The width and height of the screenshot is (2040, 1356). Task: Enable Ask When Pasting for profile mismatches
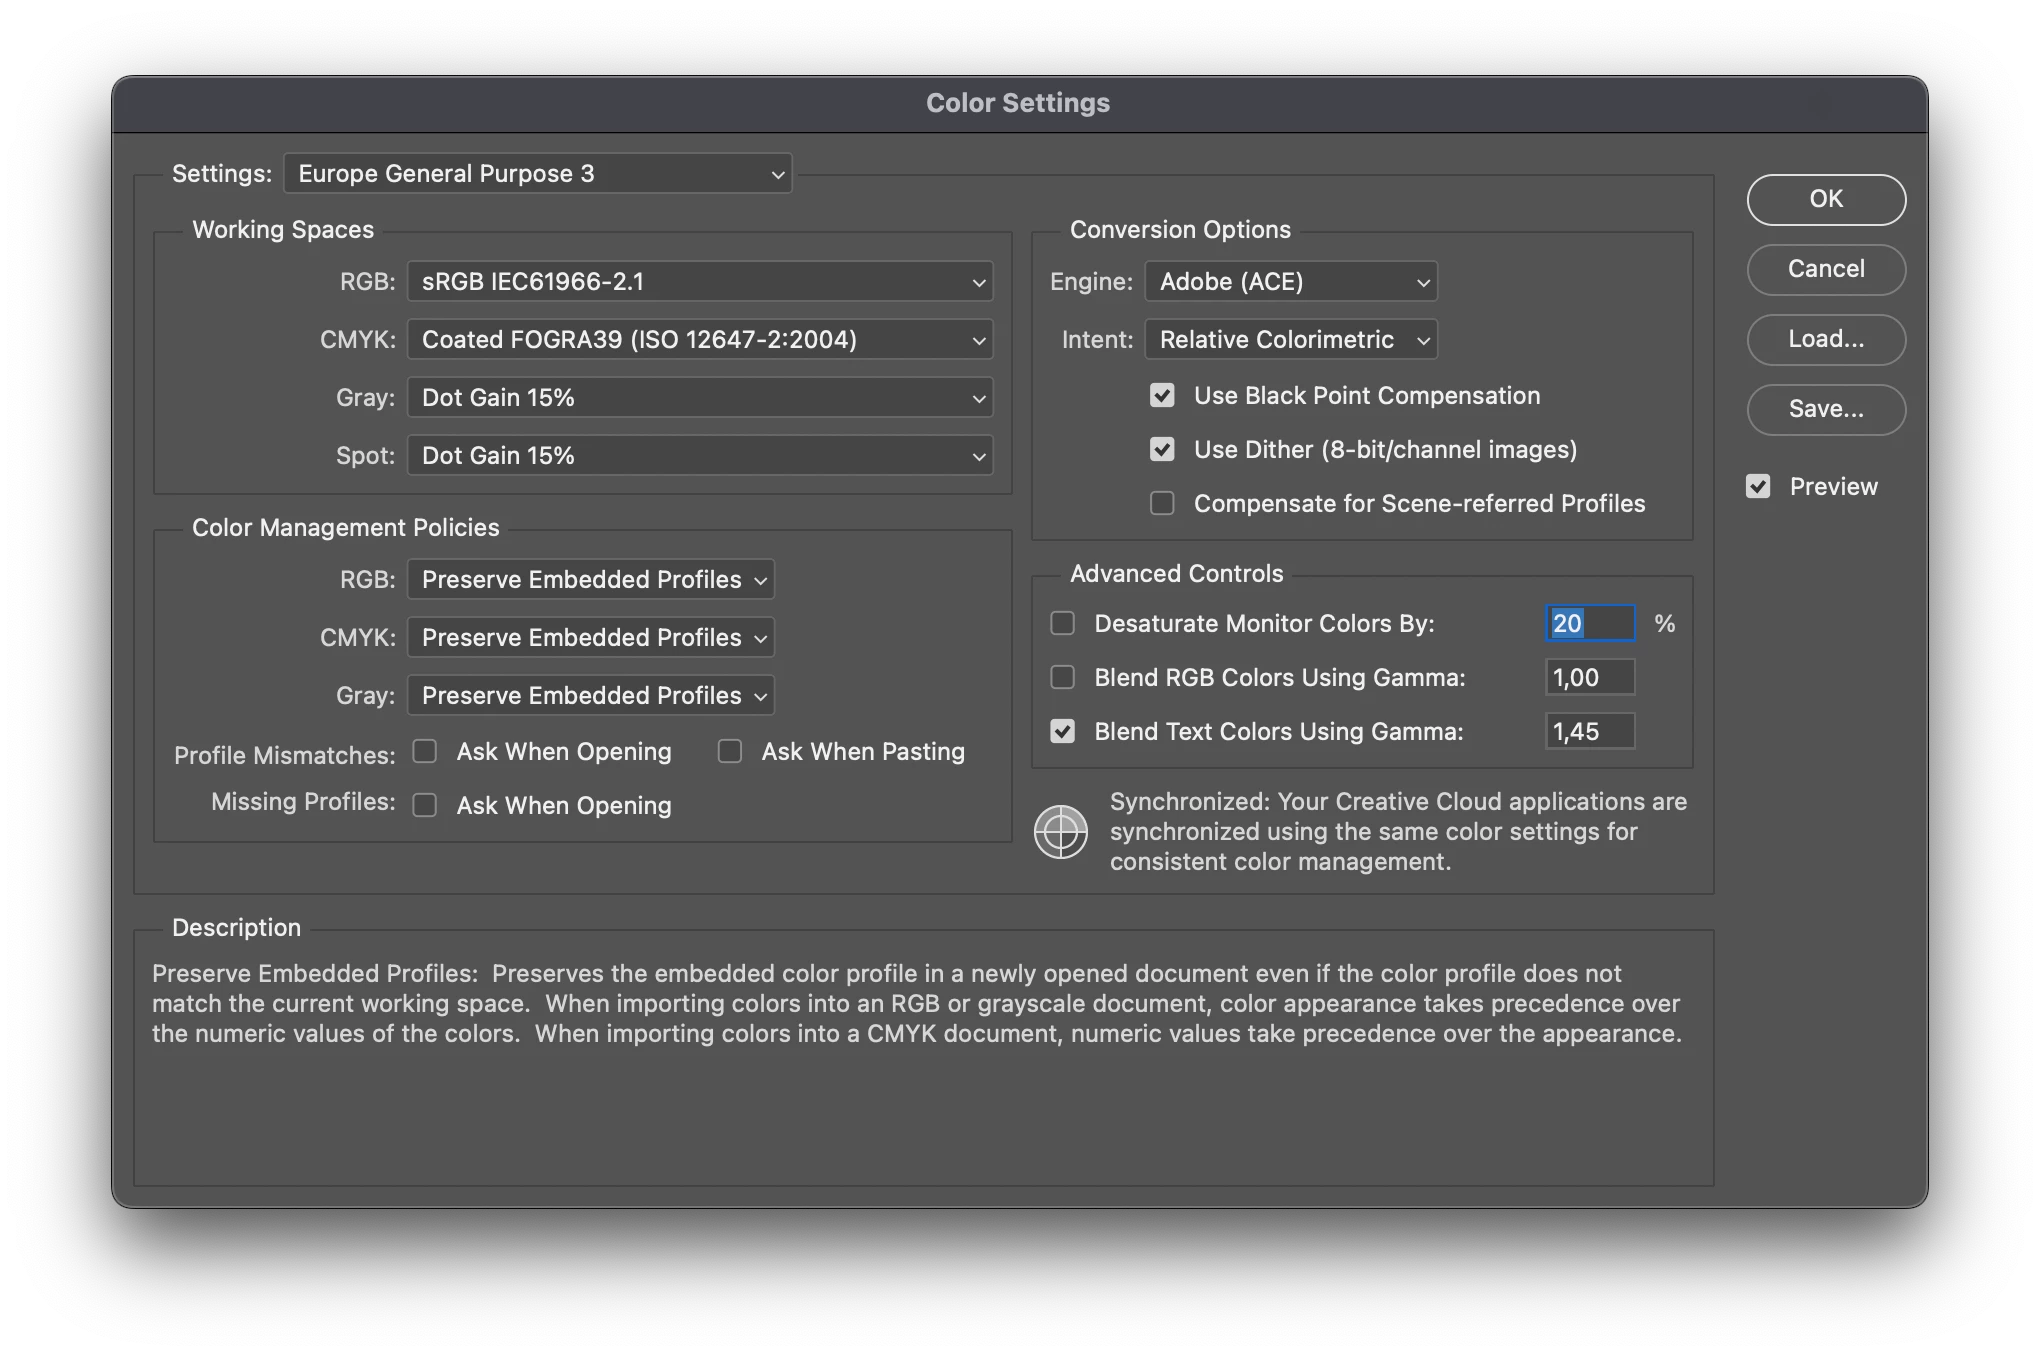(730, 752)
